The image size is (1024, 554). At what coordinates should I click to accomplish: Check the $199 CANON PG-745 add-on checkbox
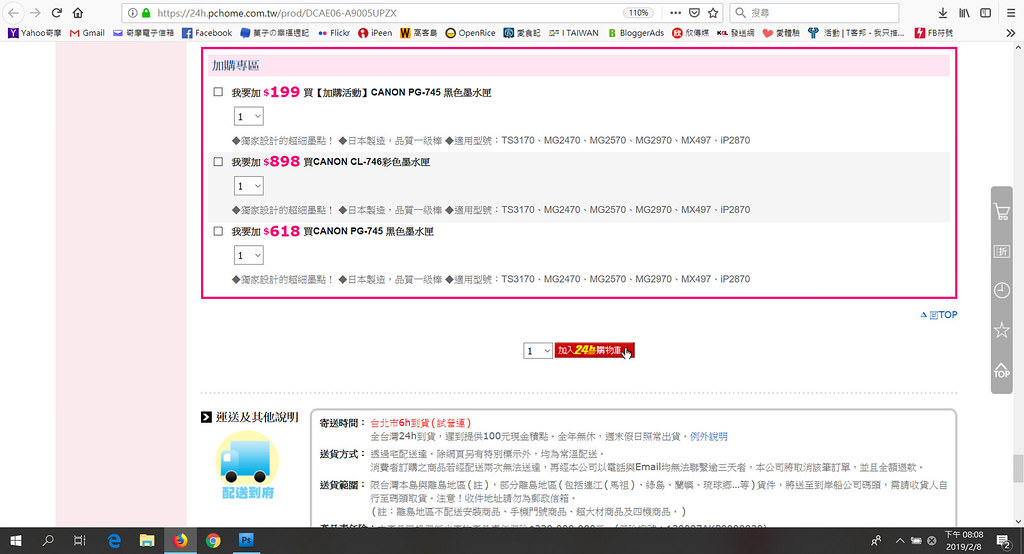click(218, 92)
